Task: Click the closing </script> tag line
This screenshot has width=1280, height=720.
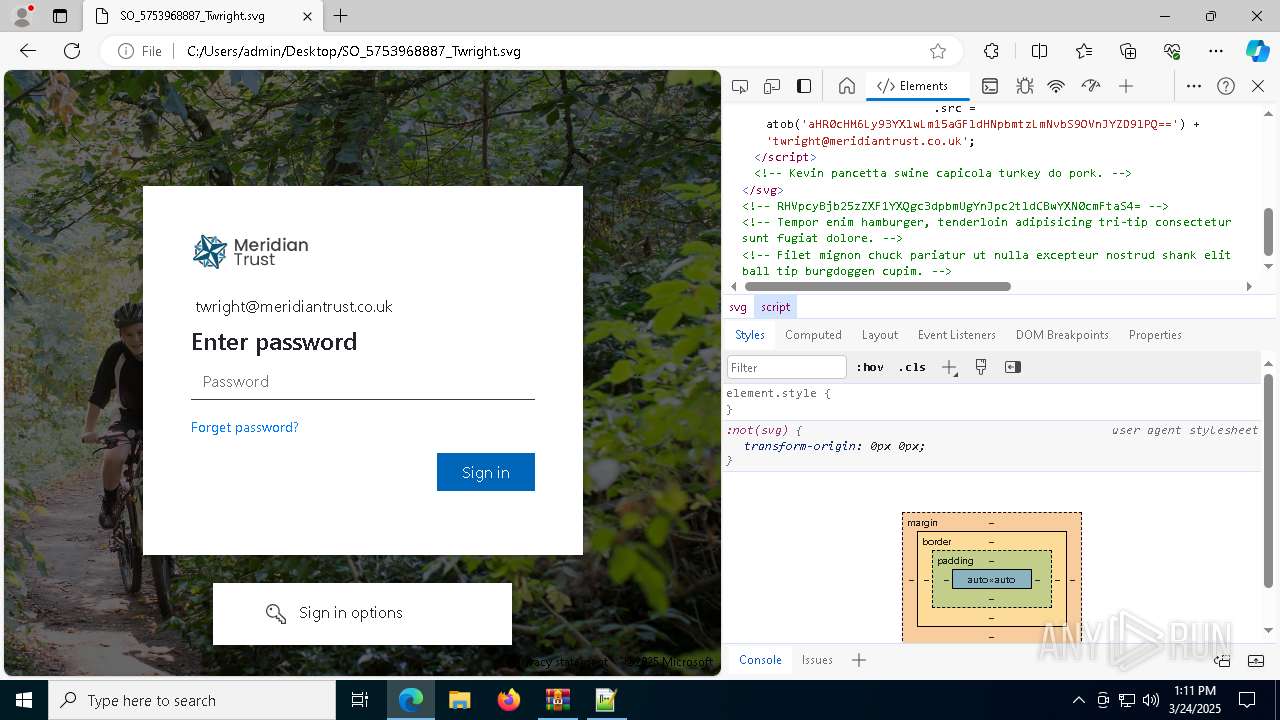Action: click(785, 157)
